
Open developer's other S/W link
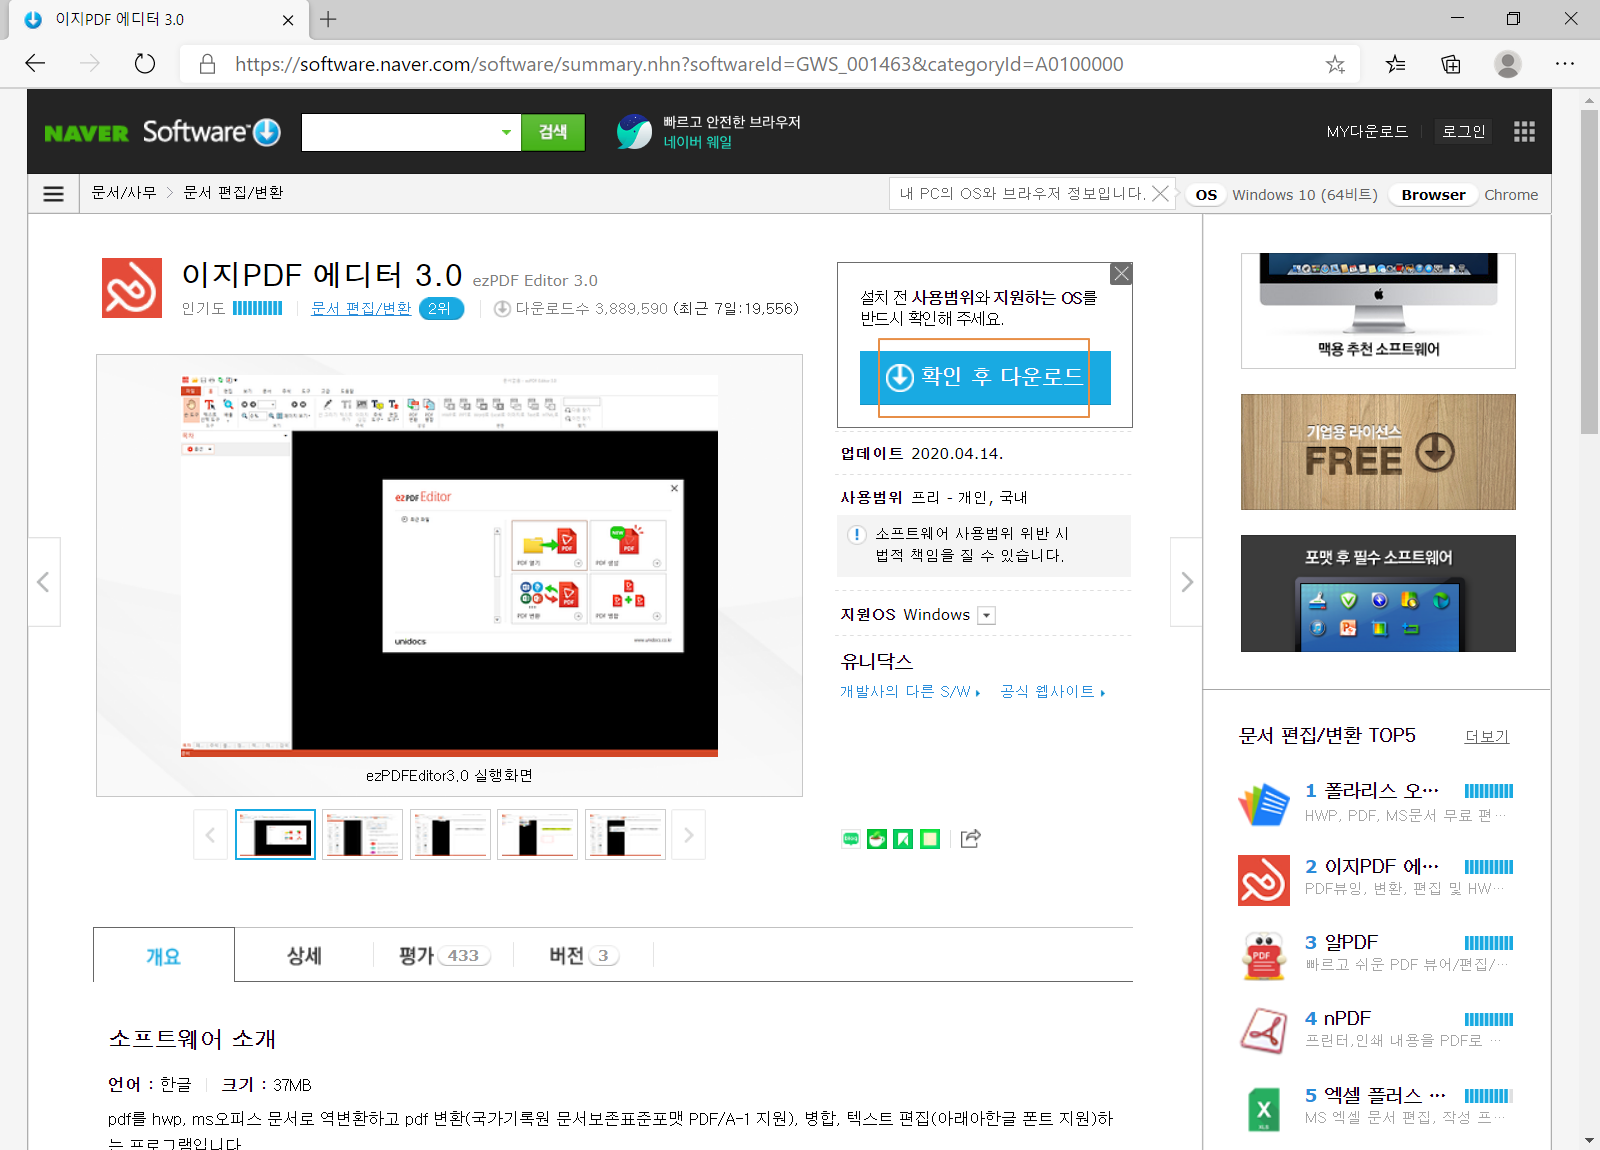[x=910, y=692]
